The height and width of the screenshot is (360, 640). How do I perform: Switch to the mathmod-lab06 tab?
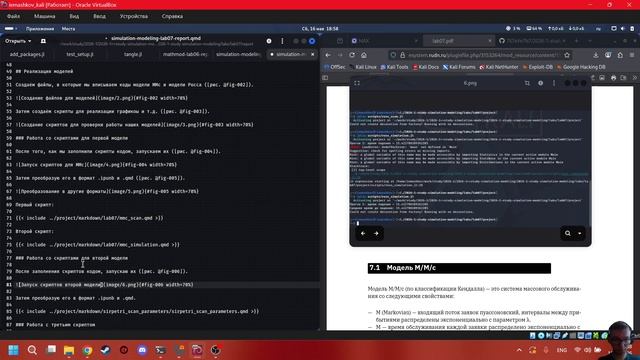(x=185, y=54)
